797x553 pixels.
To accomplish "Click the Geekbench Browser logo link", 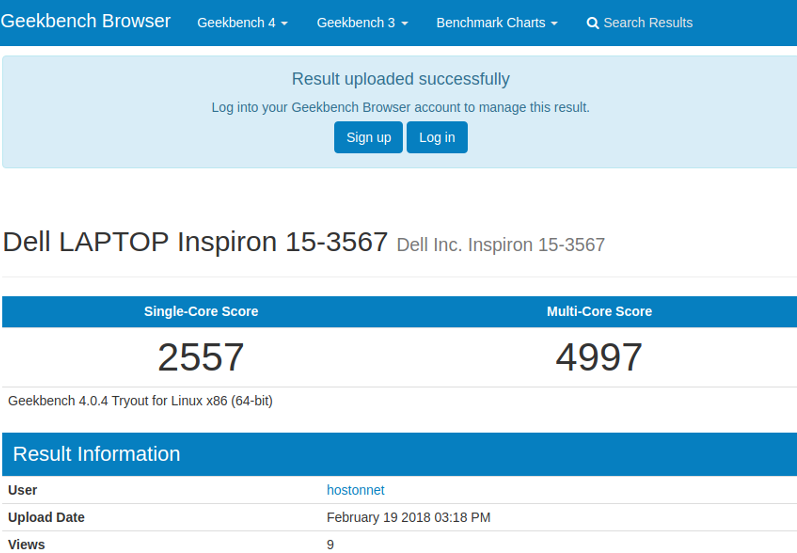I will tap(85, 21).
